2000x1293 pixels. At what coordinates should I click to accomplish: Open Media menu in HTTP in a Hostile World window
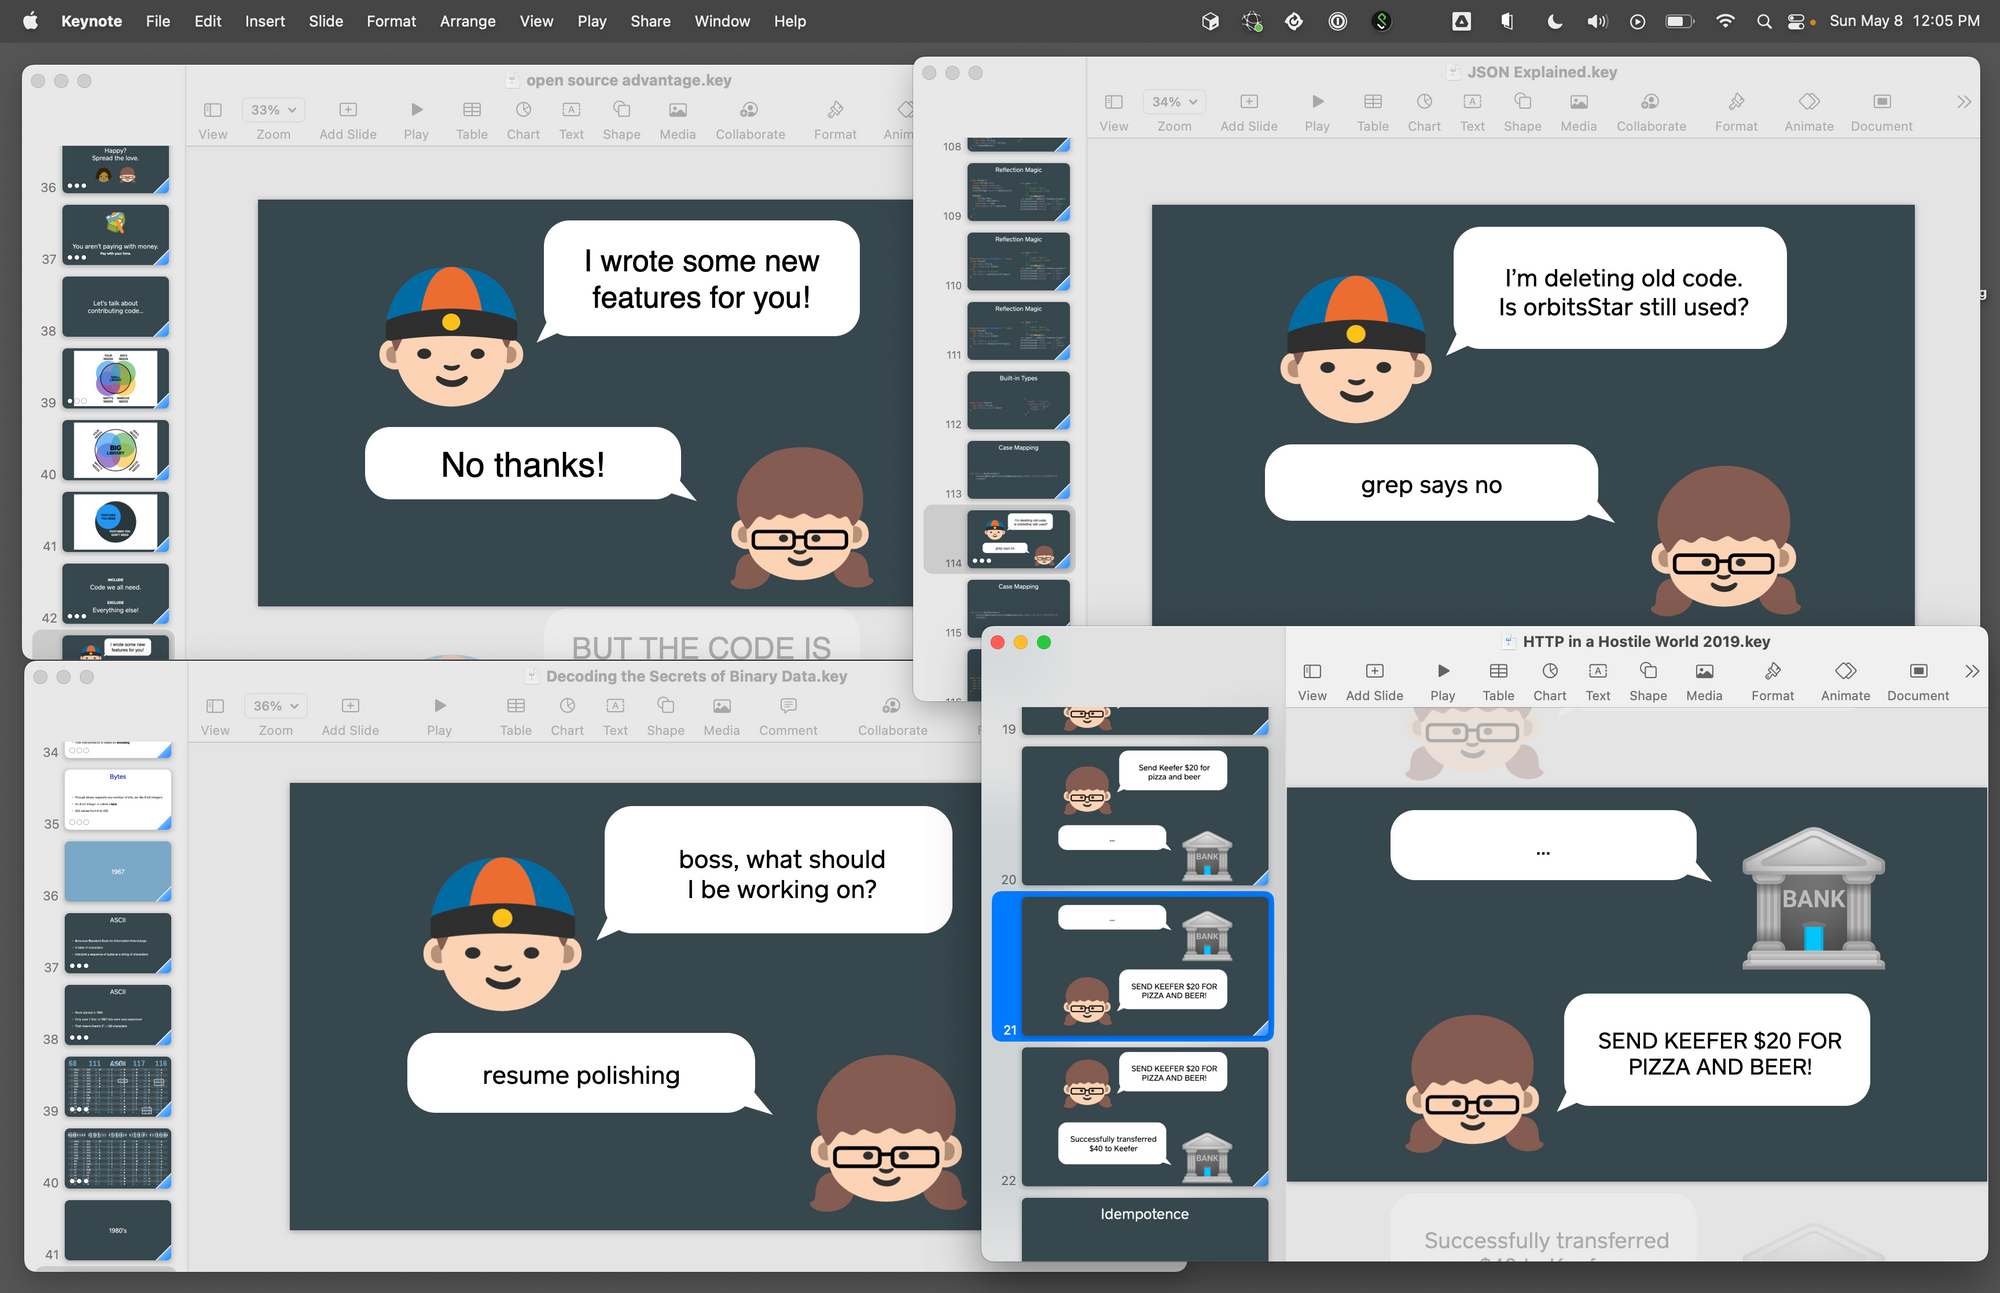click(1704, 681)
